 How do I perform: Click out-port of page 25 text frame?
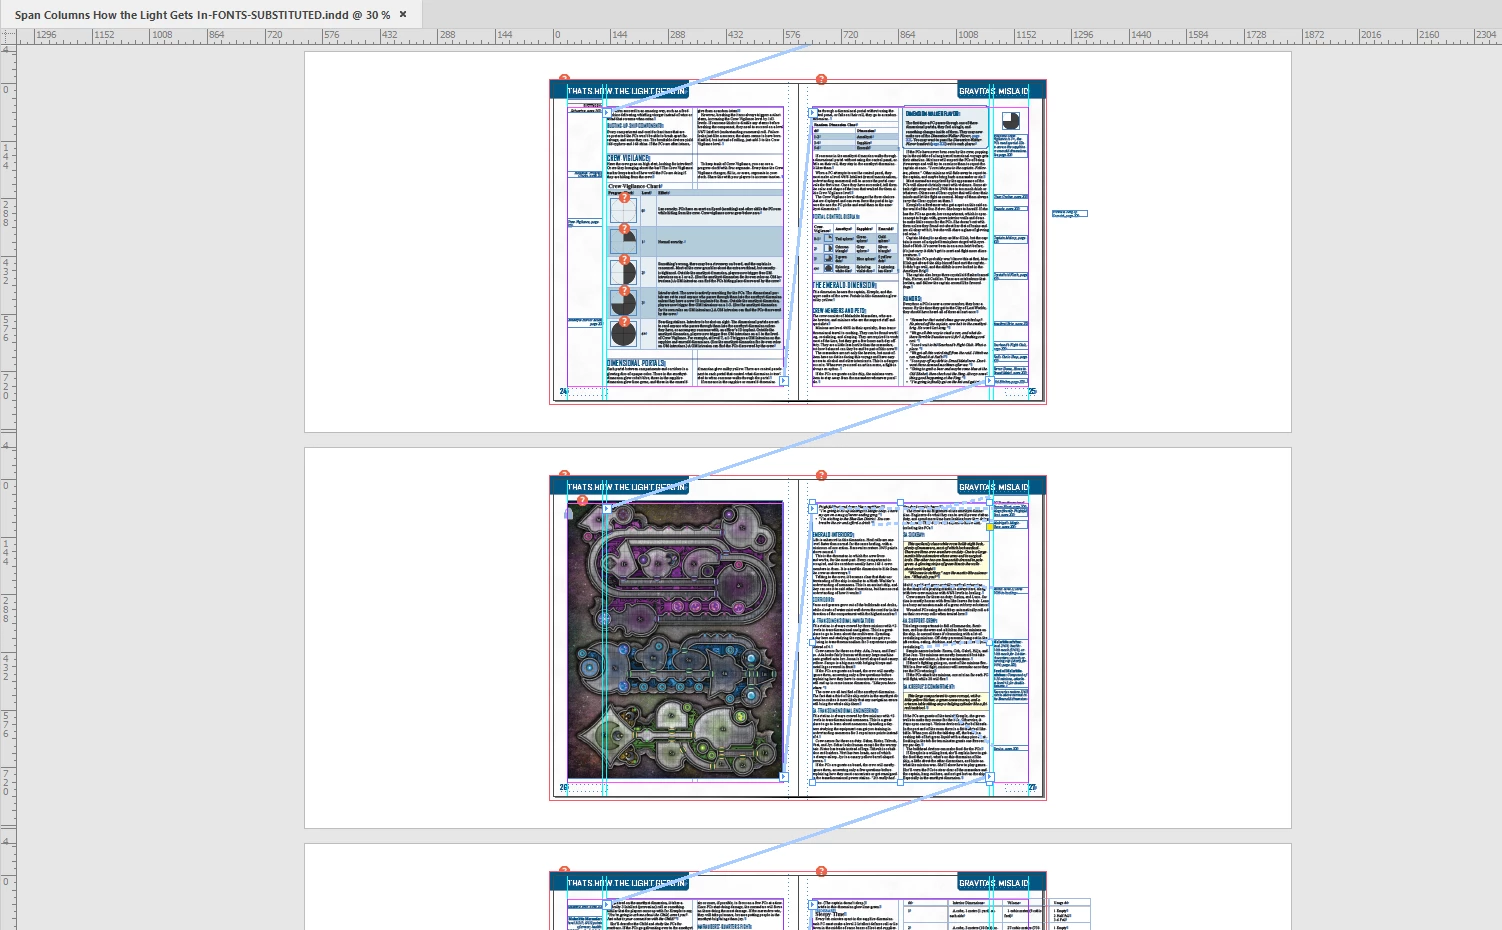point(990,381)
